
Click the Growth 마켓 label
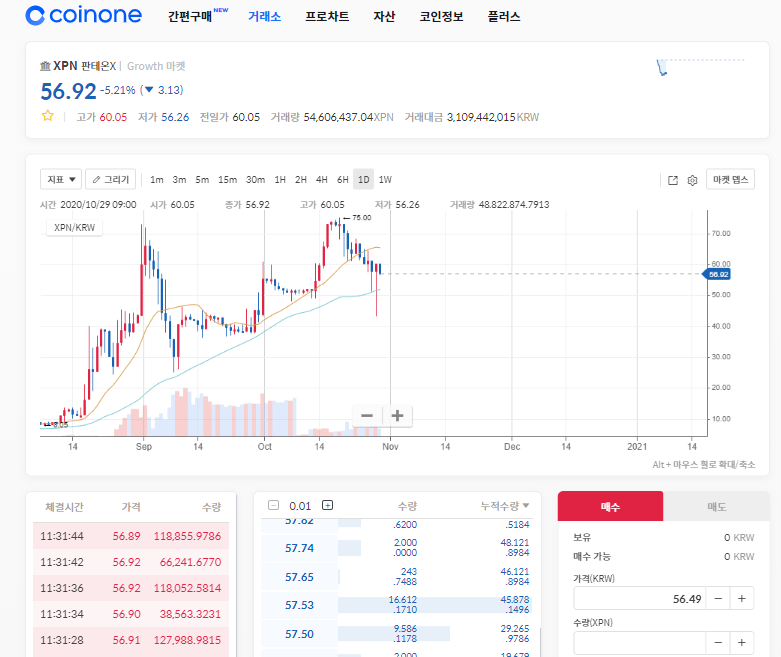[156, 66]
